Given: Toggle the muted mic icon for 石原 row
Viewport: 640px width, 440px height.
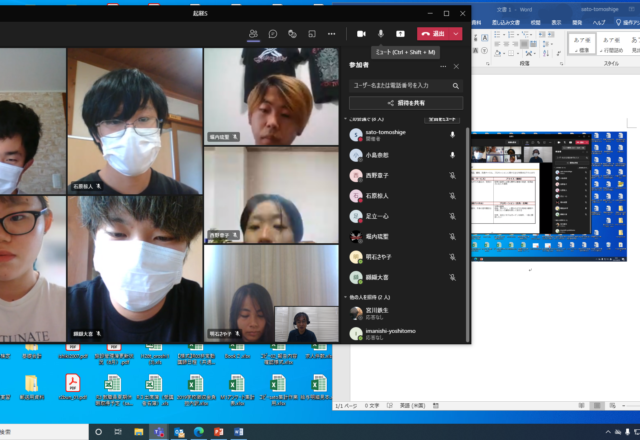Looking at the screenshot, I should (x=452, y=196).
